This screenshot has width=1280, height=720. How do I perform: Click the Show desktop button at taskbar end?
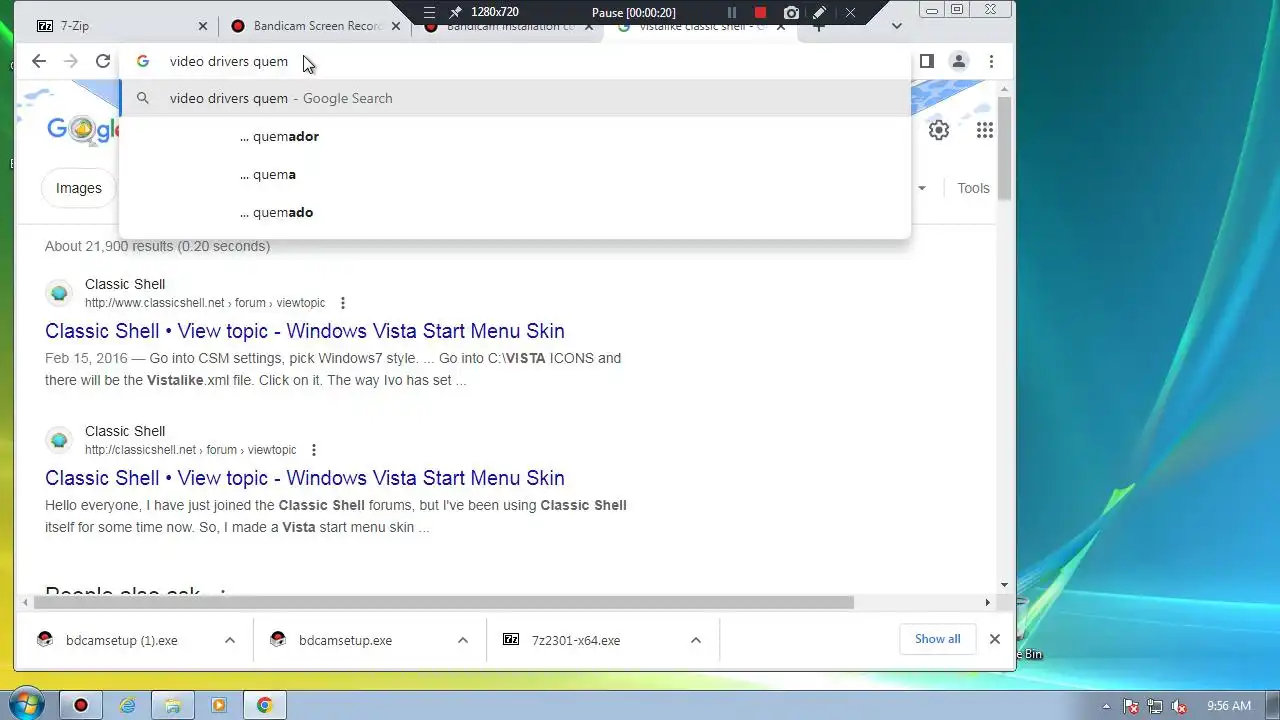1272,705
